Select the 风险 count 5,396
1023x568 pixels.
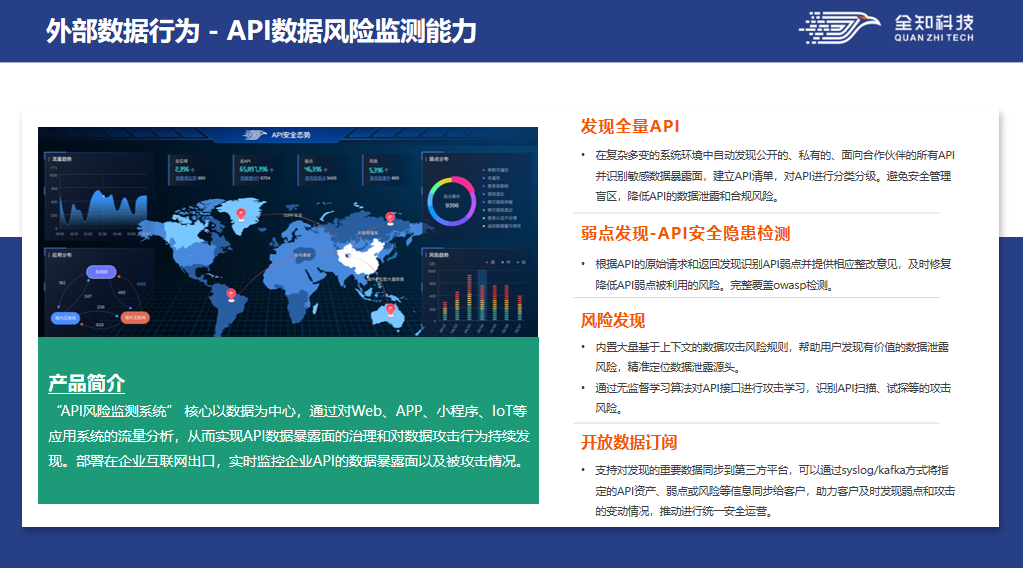click(x=376, y=169)
